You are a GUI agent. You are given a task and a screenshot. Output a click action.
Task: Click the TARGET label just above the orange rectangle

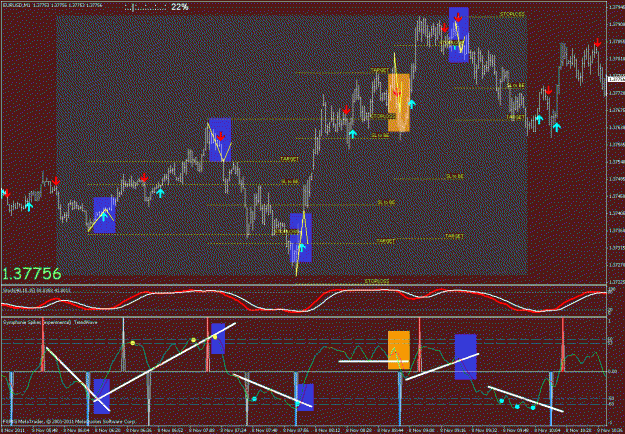coord(379,70)
